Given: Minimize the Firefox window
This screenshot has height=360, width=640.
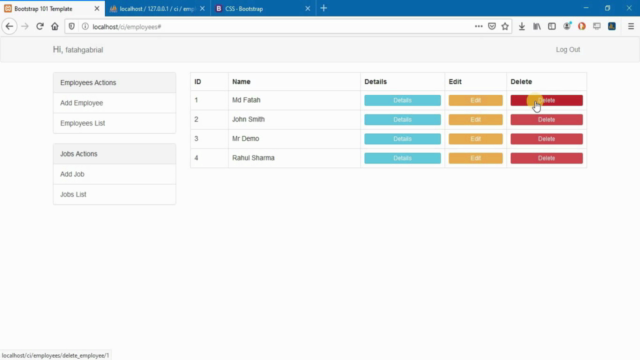Looking at the screenshot, I should (586, 8).
